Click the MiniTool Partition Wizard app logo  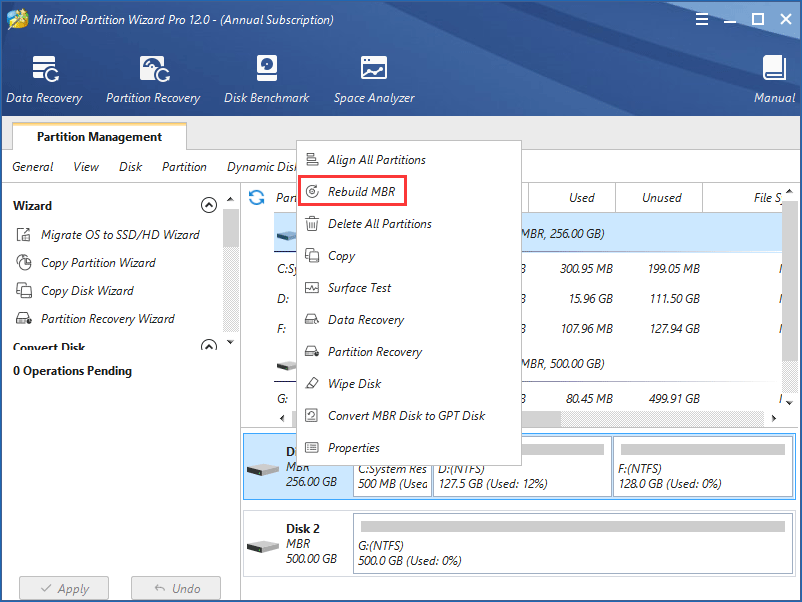17,19
